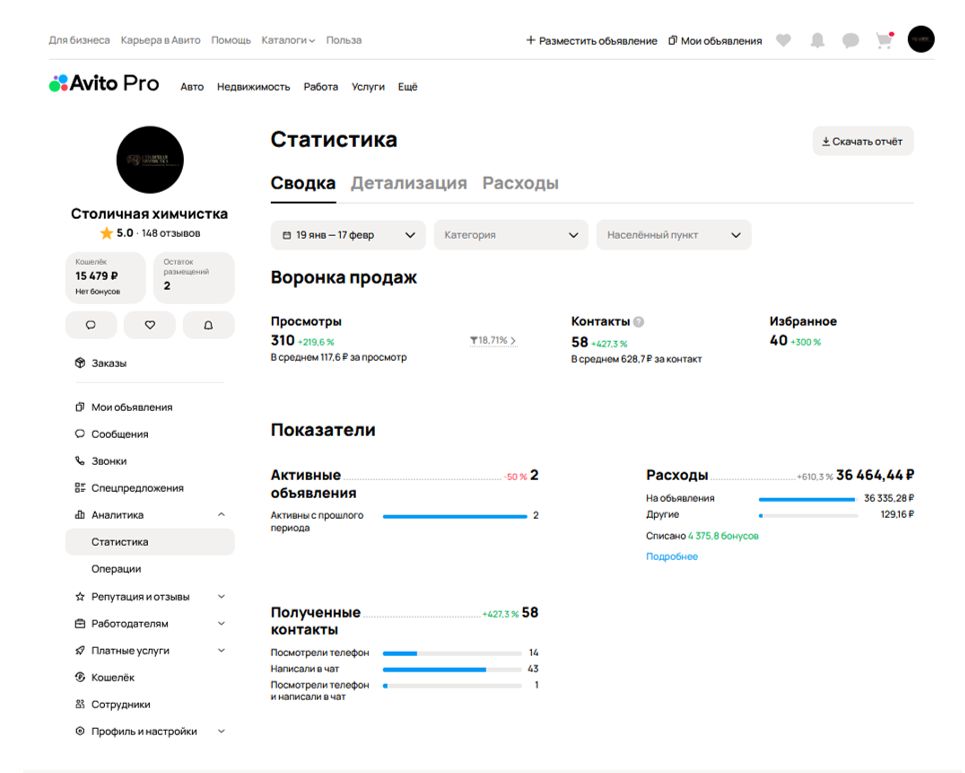
Task: Click heart button under wallet card
Action: click(150, 325)
